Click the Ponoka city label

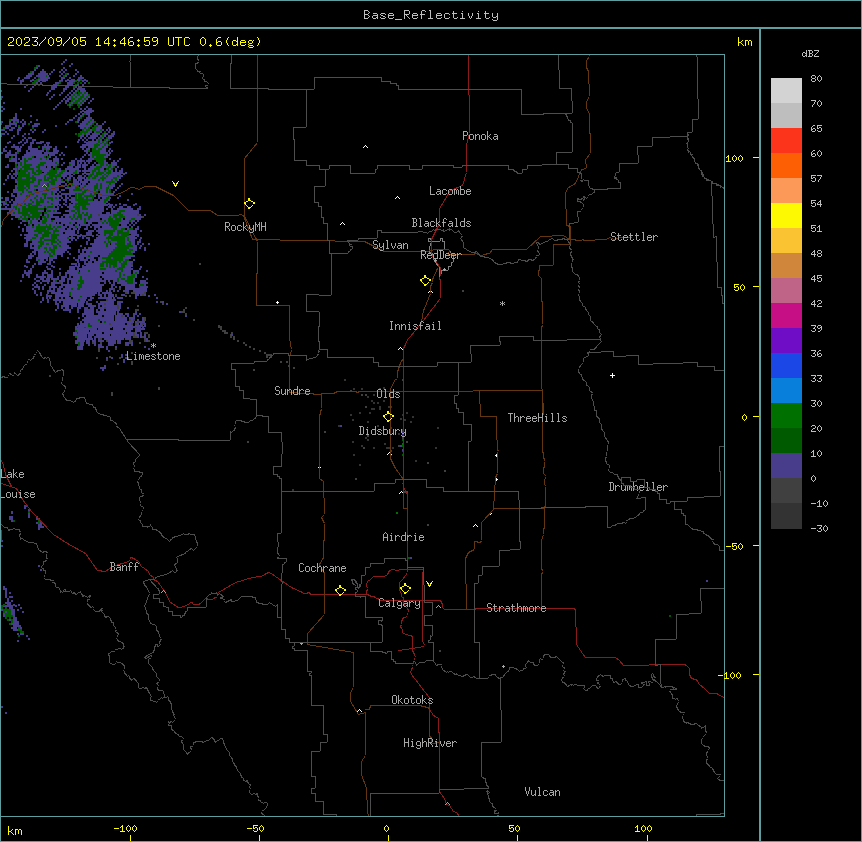click(480, 136)
